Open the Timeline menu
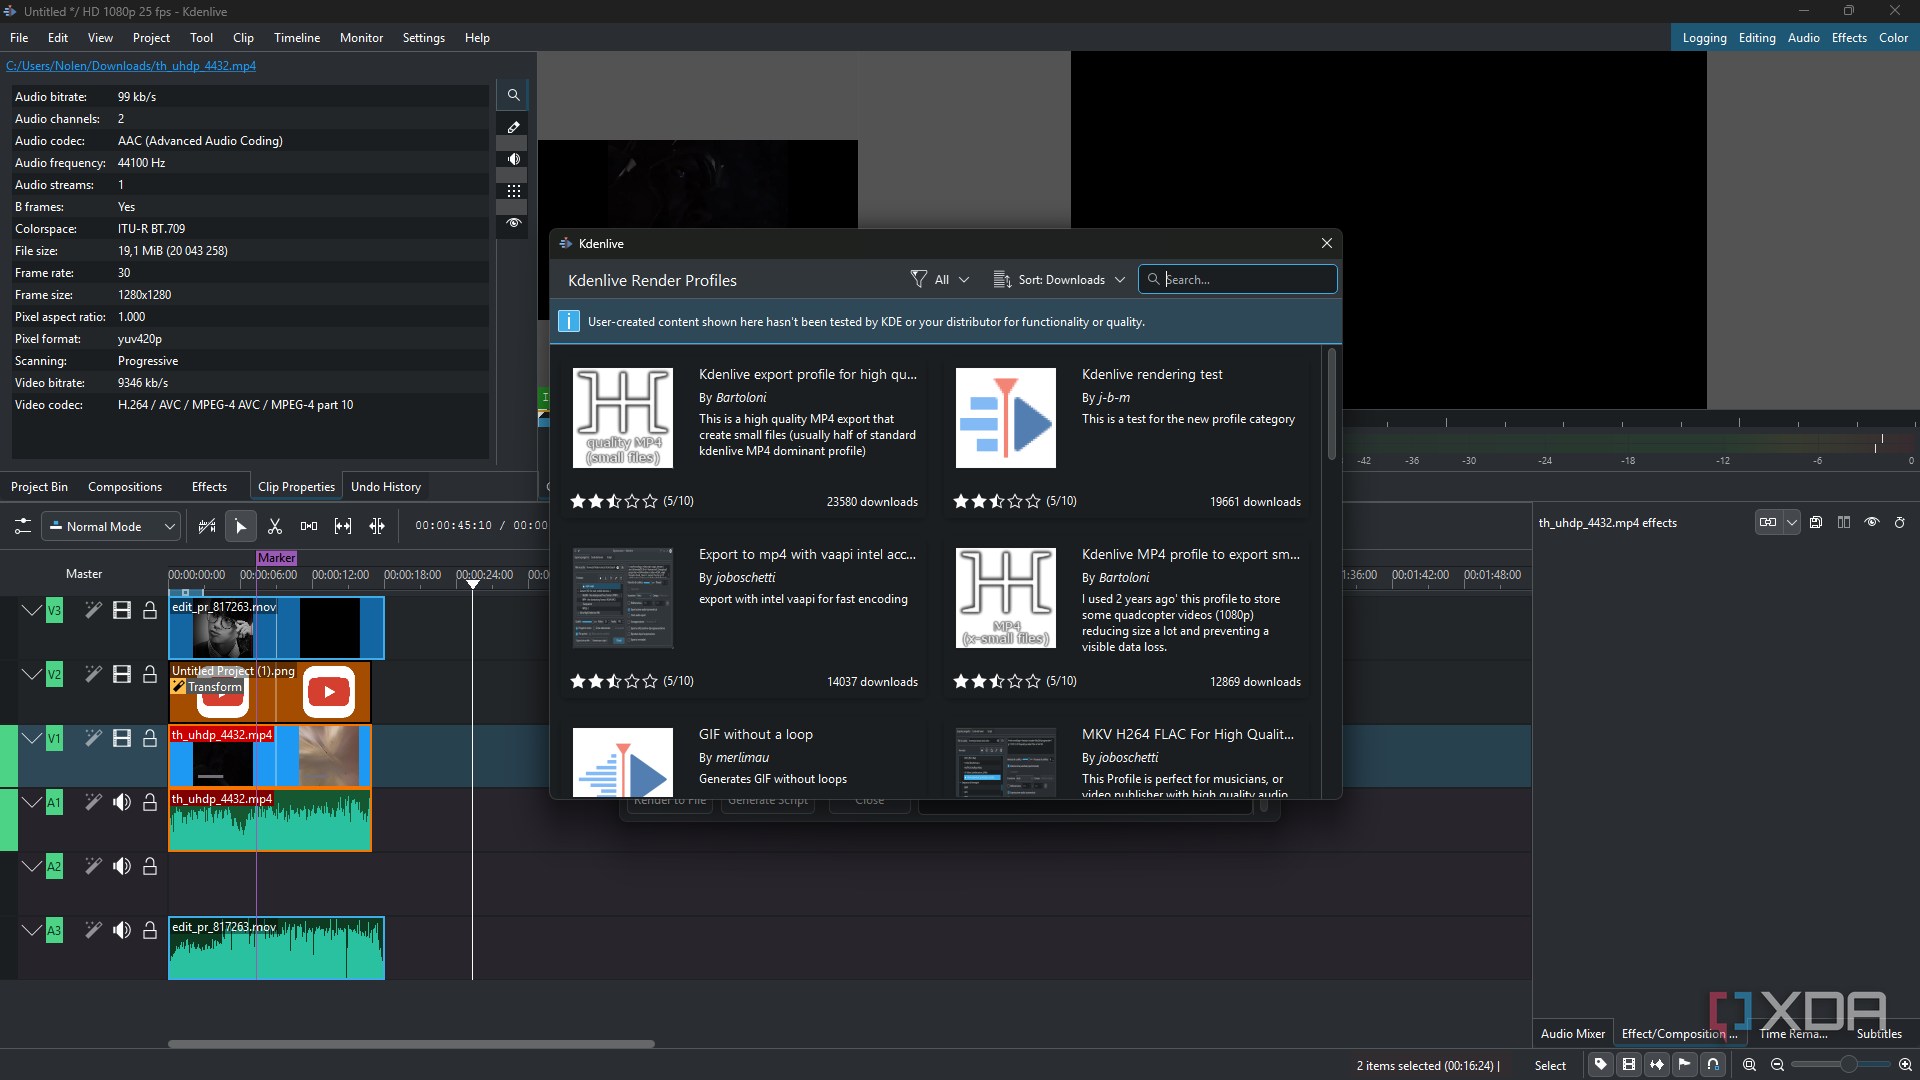Screen dimensions: 1920x1080 (x=297, y=37)
